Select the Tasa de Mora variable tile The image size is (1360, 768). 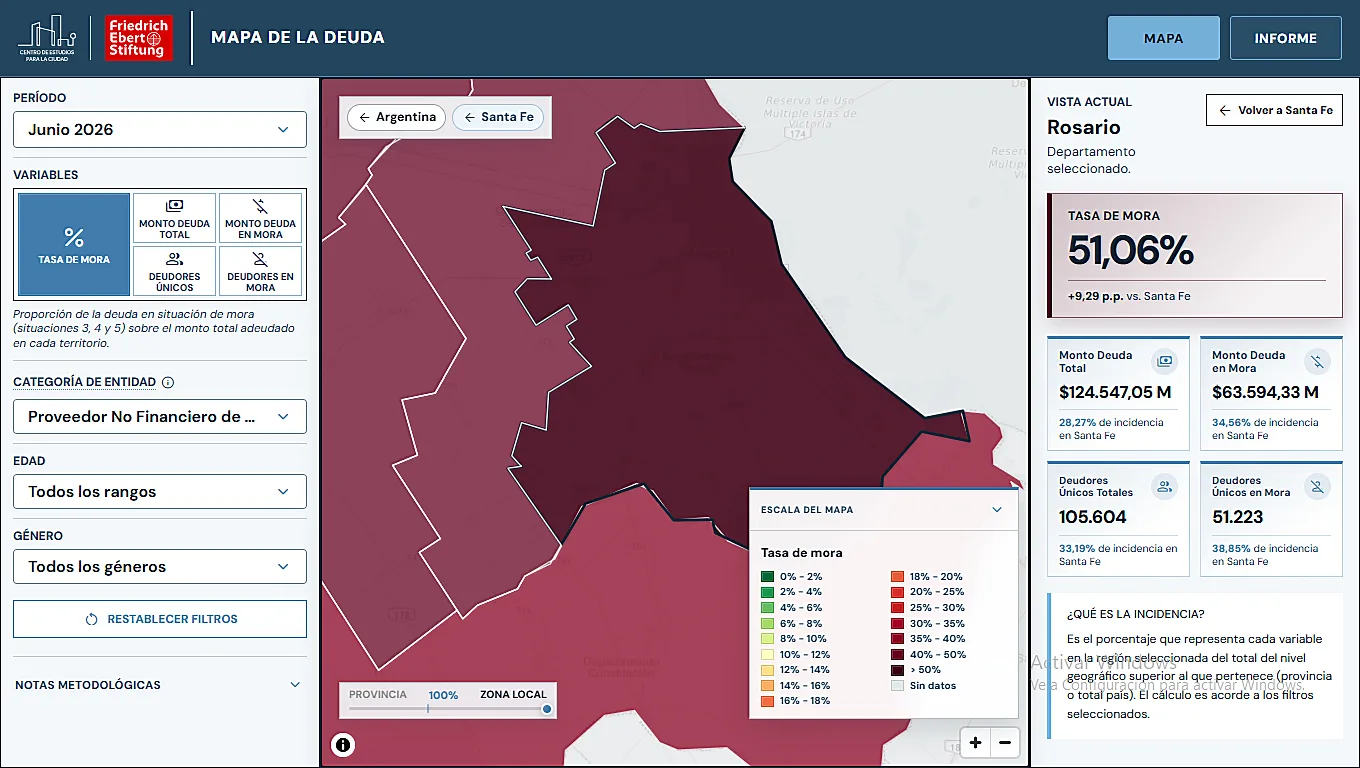pyautogui.click(x=74, y=245)
